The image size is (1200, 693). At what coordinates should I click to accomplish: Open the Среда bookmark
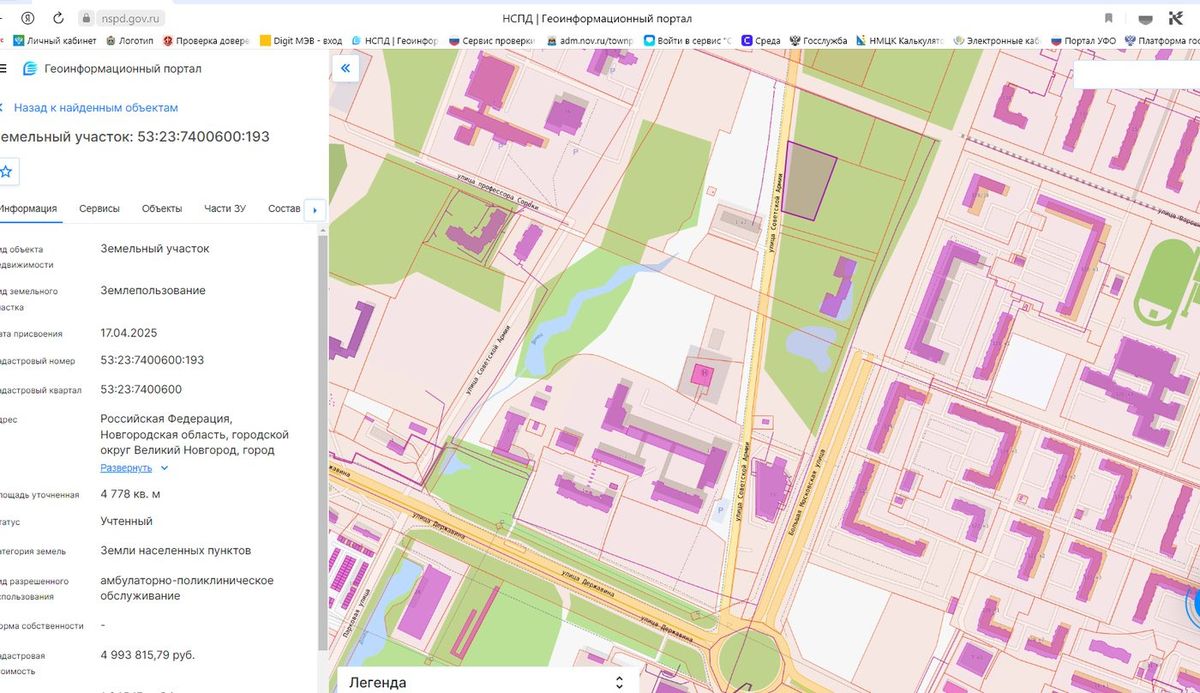tap(761, 41)
